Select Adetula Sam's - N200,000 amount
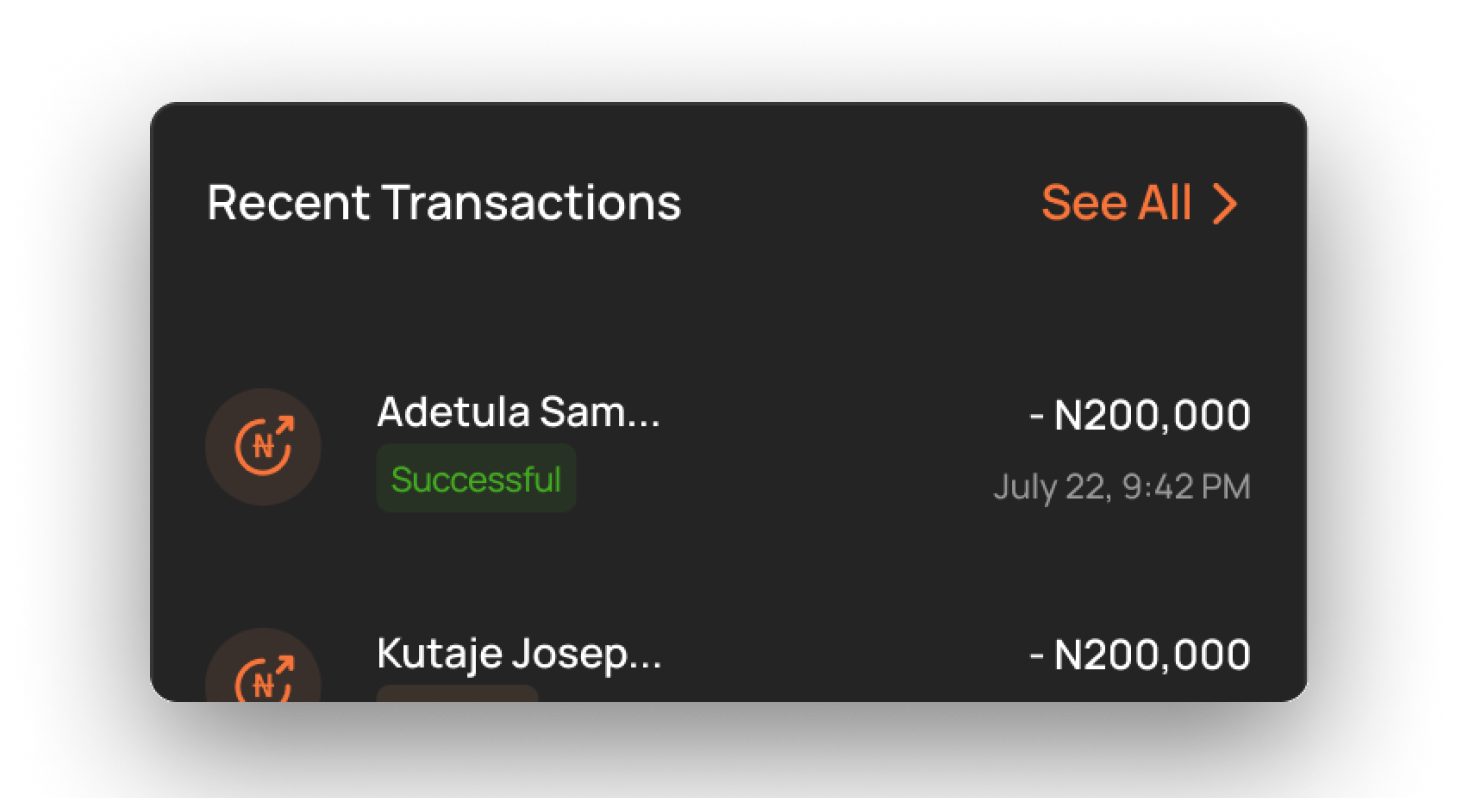 (x=1140, y=415)
